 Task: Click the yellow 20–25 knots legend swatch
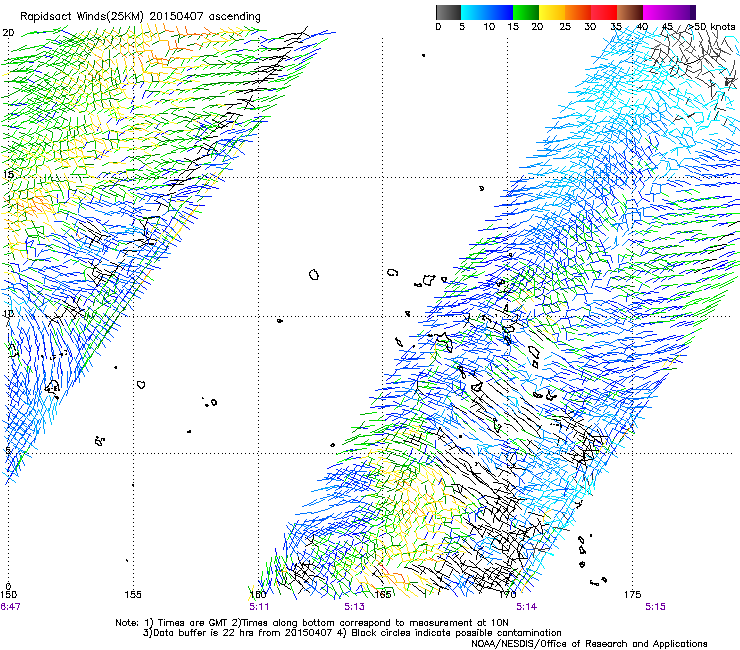[x=552, y=12]
